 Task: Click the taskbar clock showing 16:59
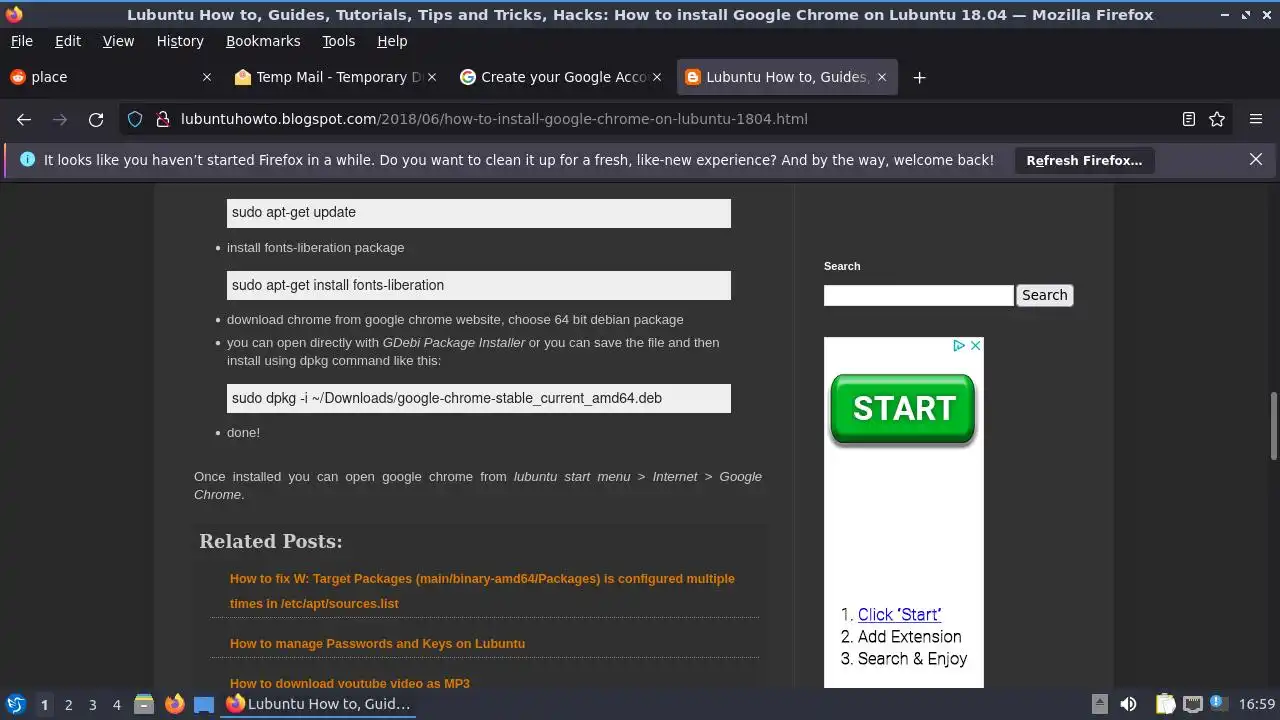coord(1257,704)
